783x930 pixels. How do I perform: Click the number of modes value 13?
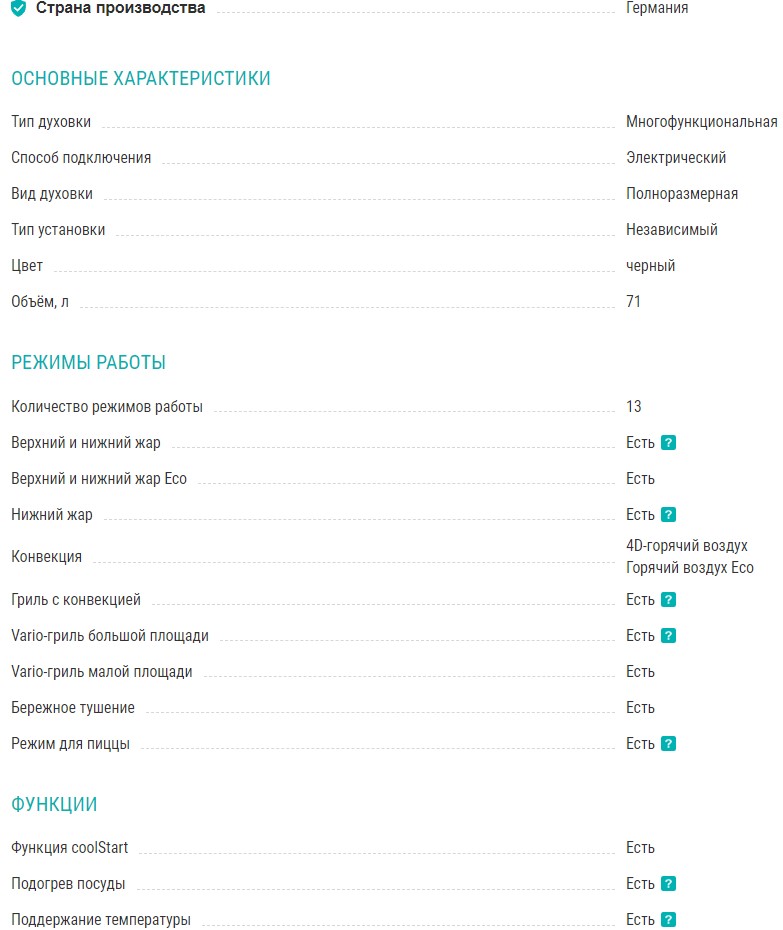point(634,407)
